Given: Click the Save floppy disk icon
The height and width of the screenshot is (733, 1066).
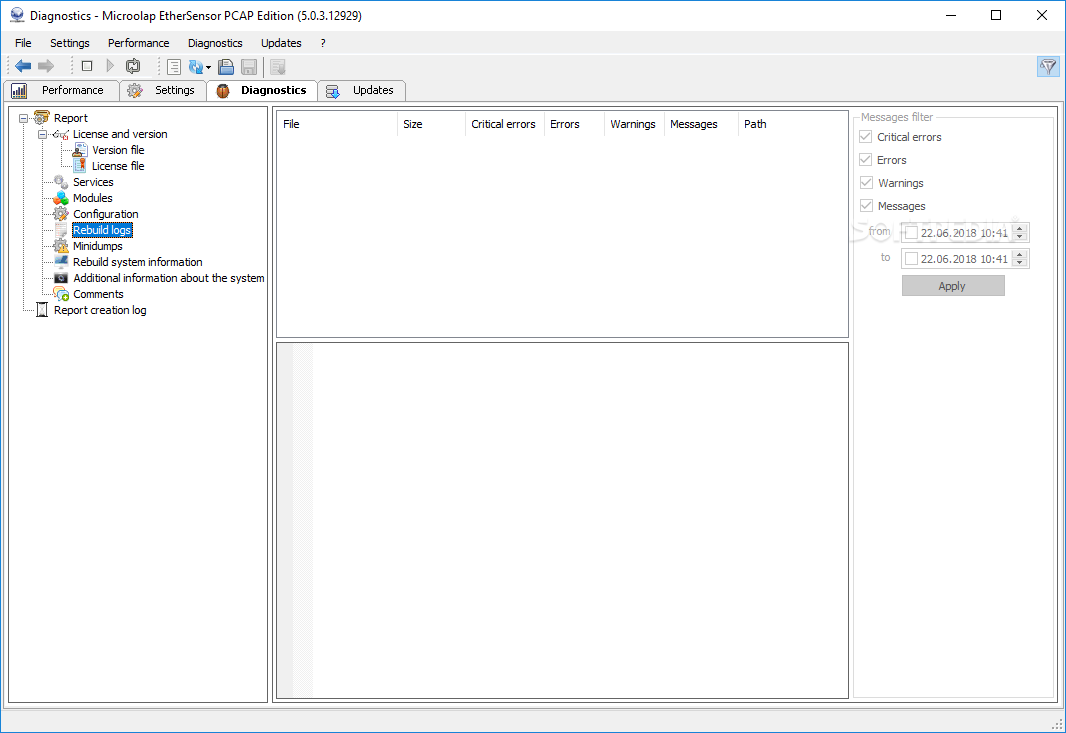Looking at the screenshot, I should point(250,67).
